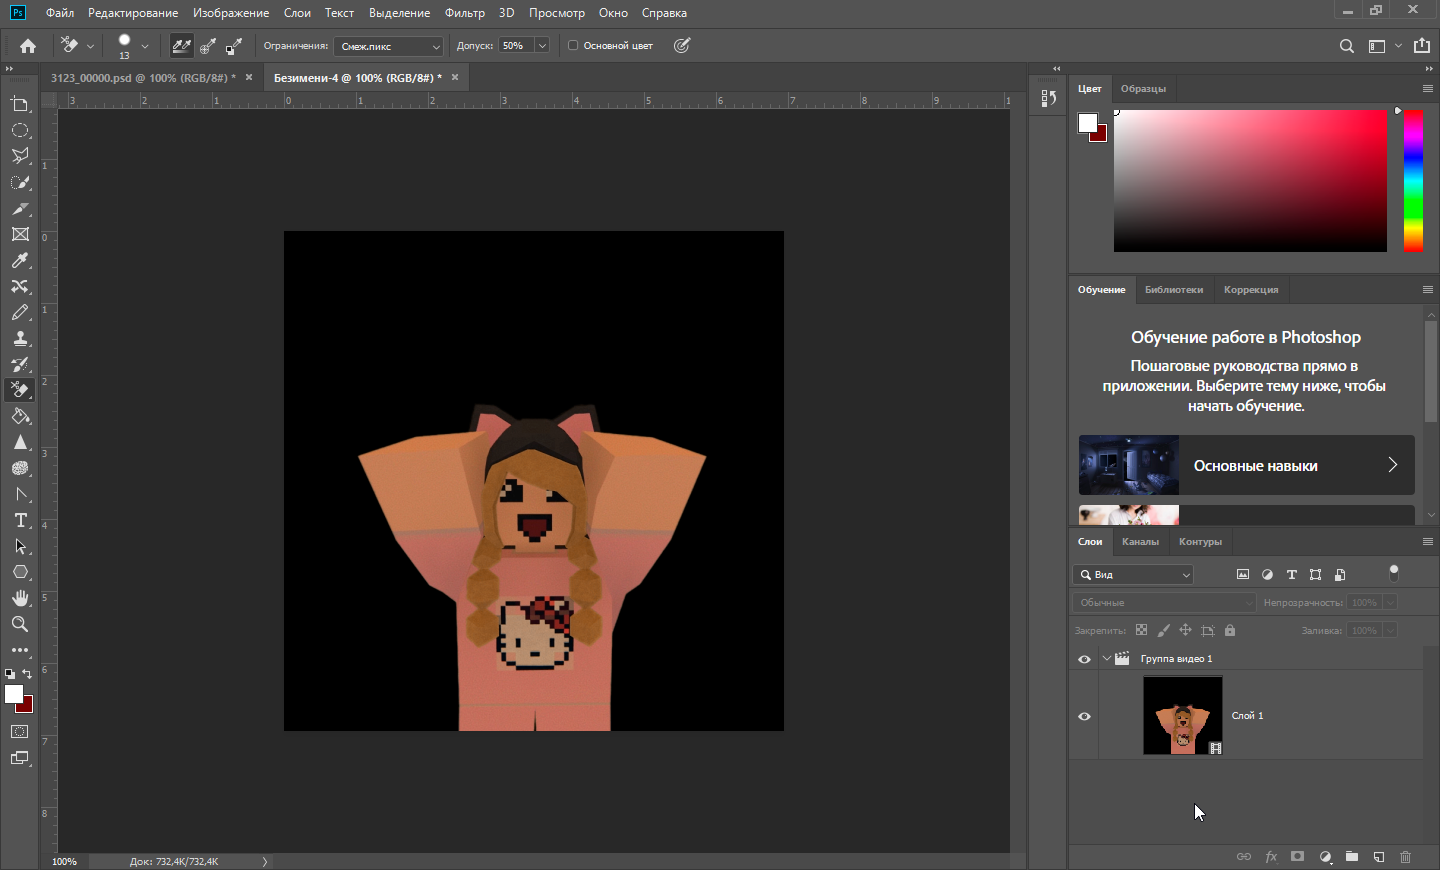Reset default foreground and background colors
Screen dimensions: 1440x870
coord(10,674)
